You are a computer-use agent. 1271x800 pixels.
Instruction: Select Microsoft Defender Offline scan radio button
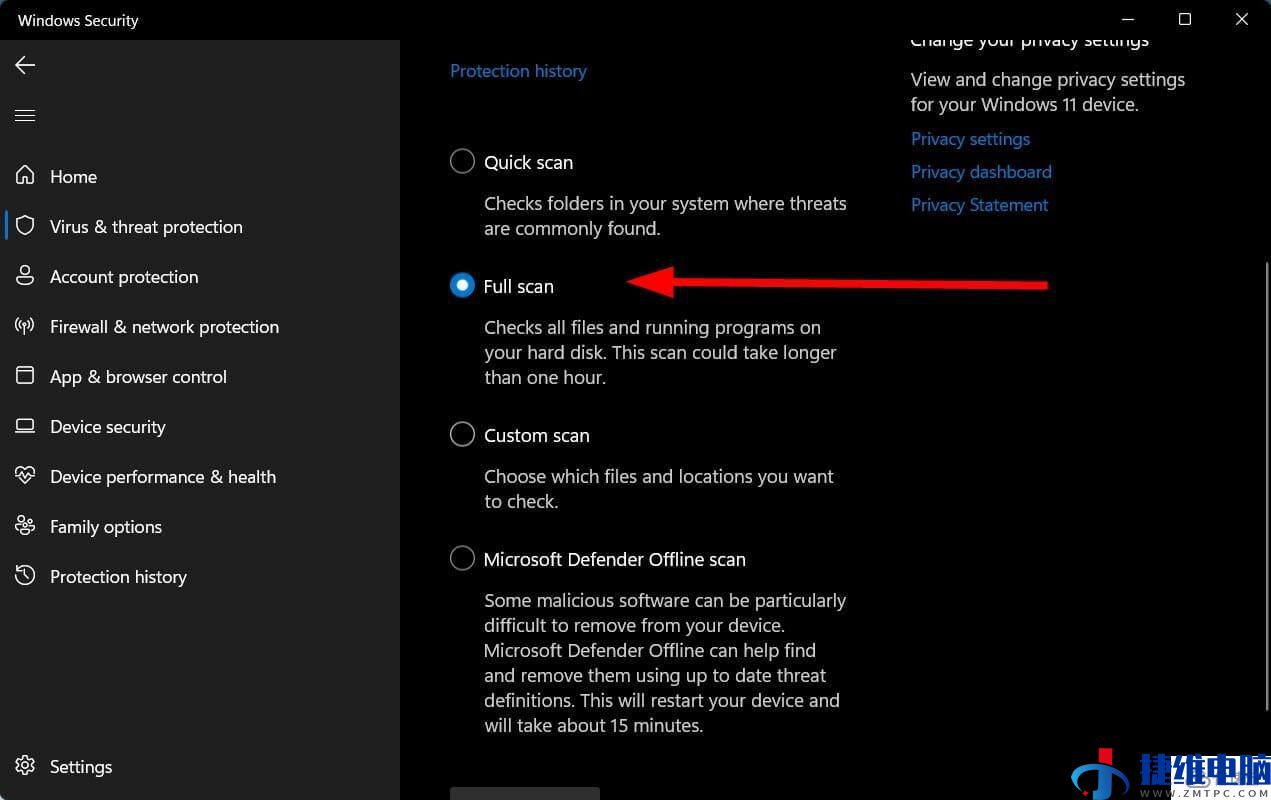462,558
